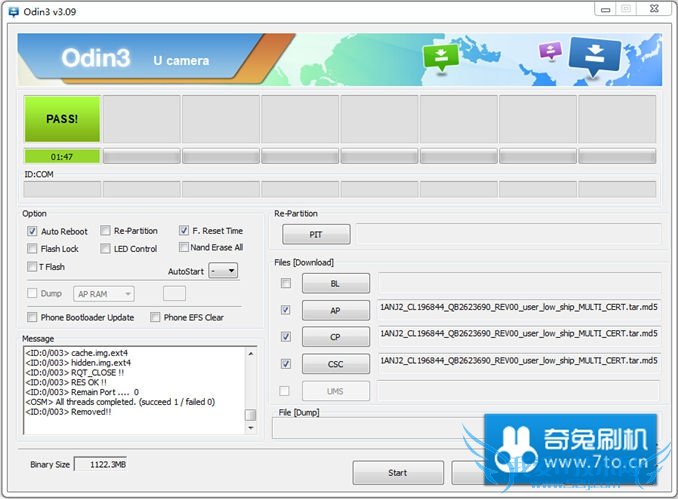Screen dimensions: 678x499
Task: Click the empty BL file path field
Action: click(519, 283)
